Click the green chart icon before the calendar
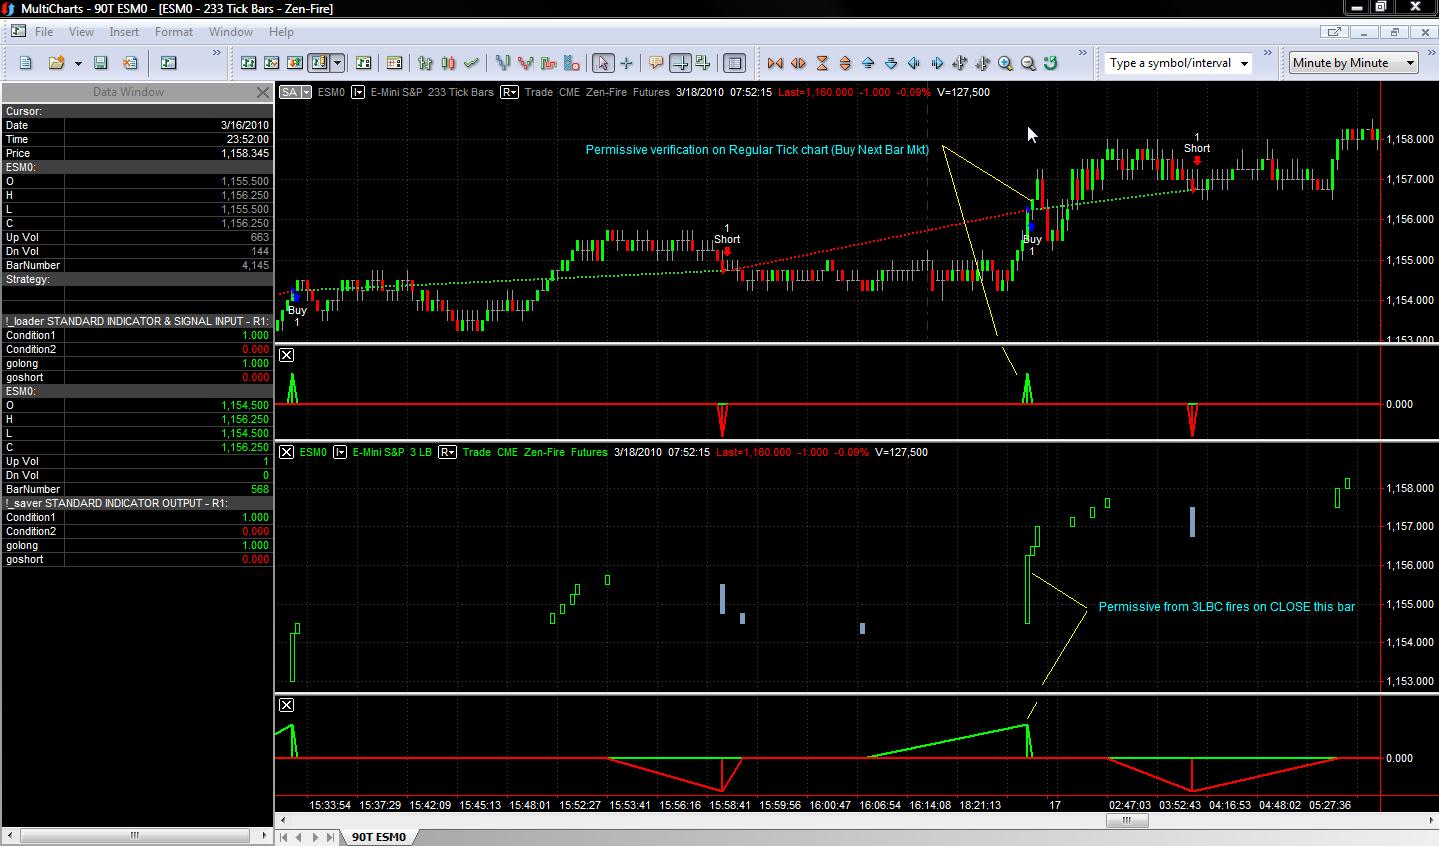 (363, 63)
